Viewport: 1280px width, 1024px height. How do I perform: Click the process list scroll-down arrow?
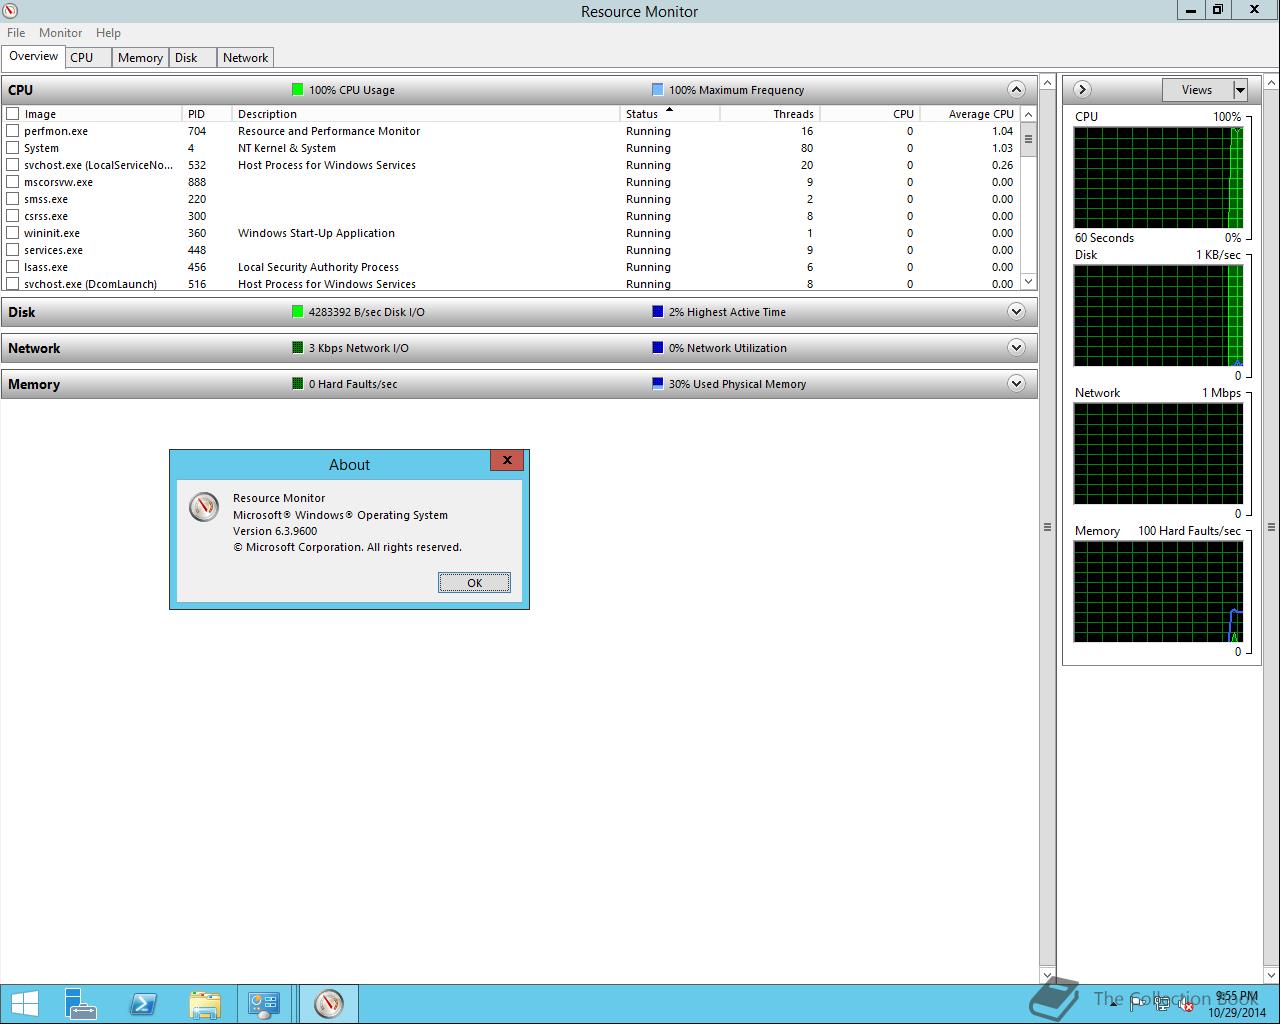[1028, 282]
